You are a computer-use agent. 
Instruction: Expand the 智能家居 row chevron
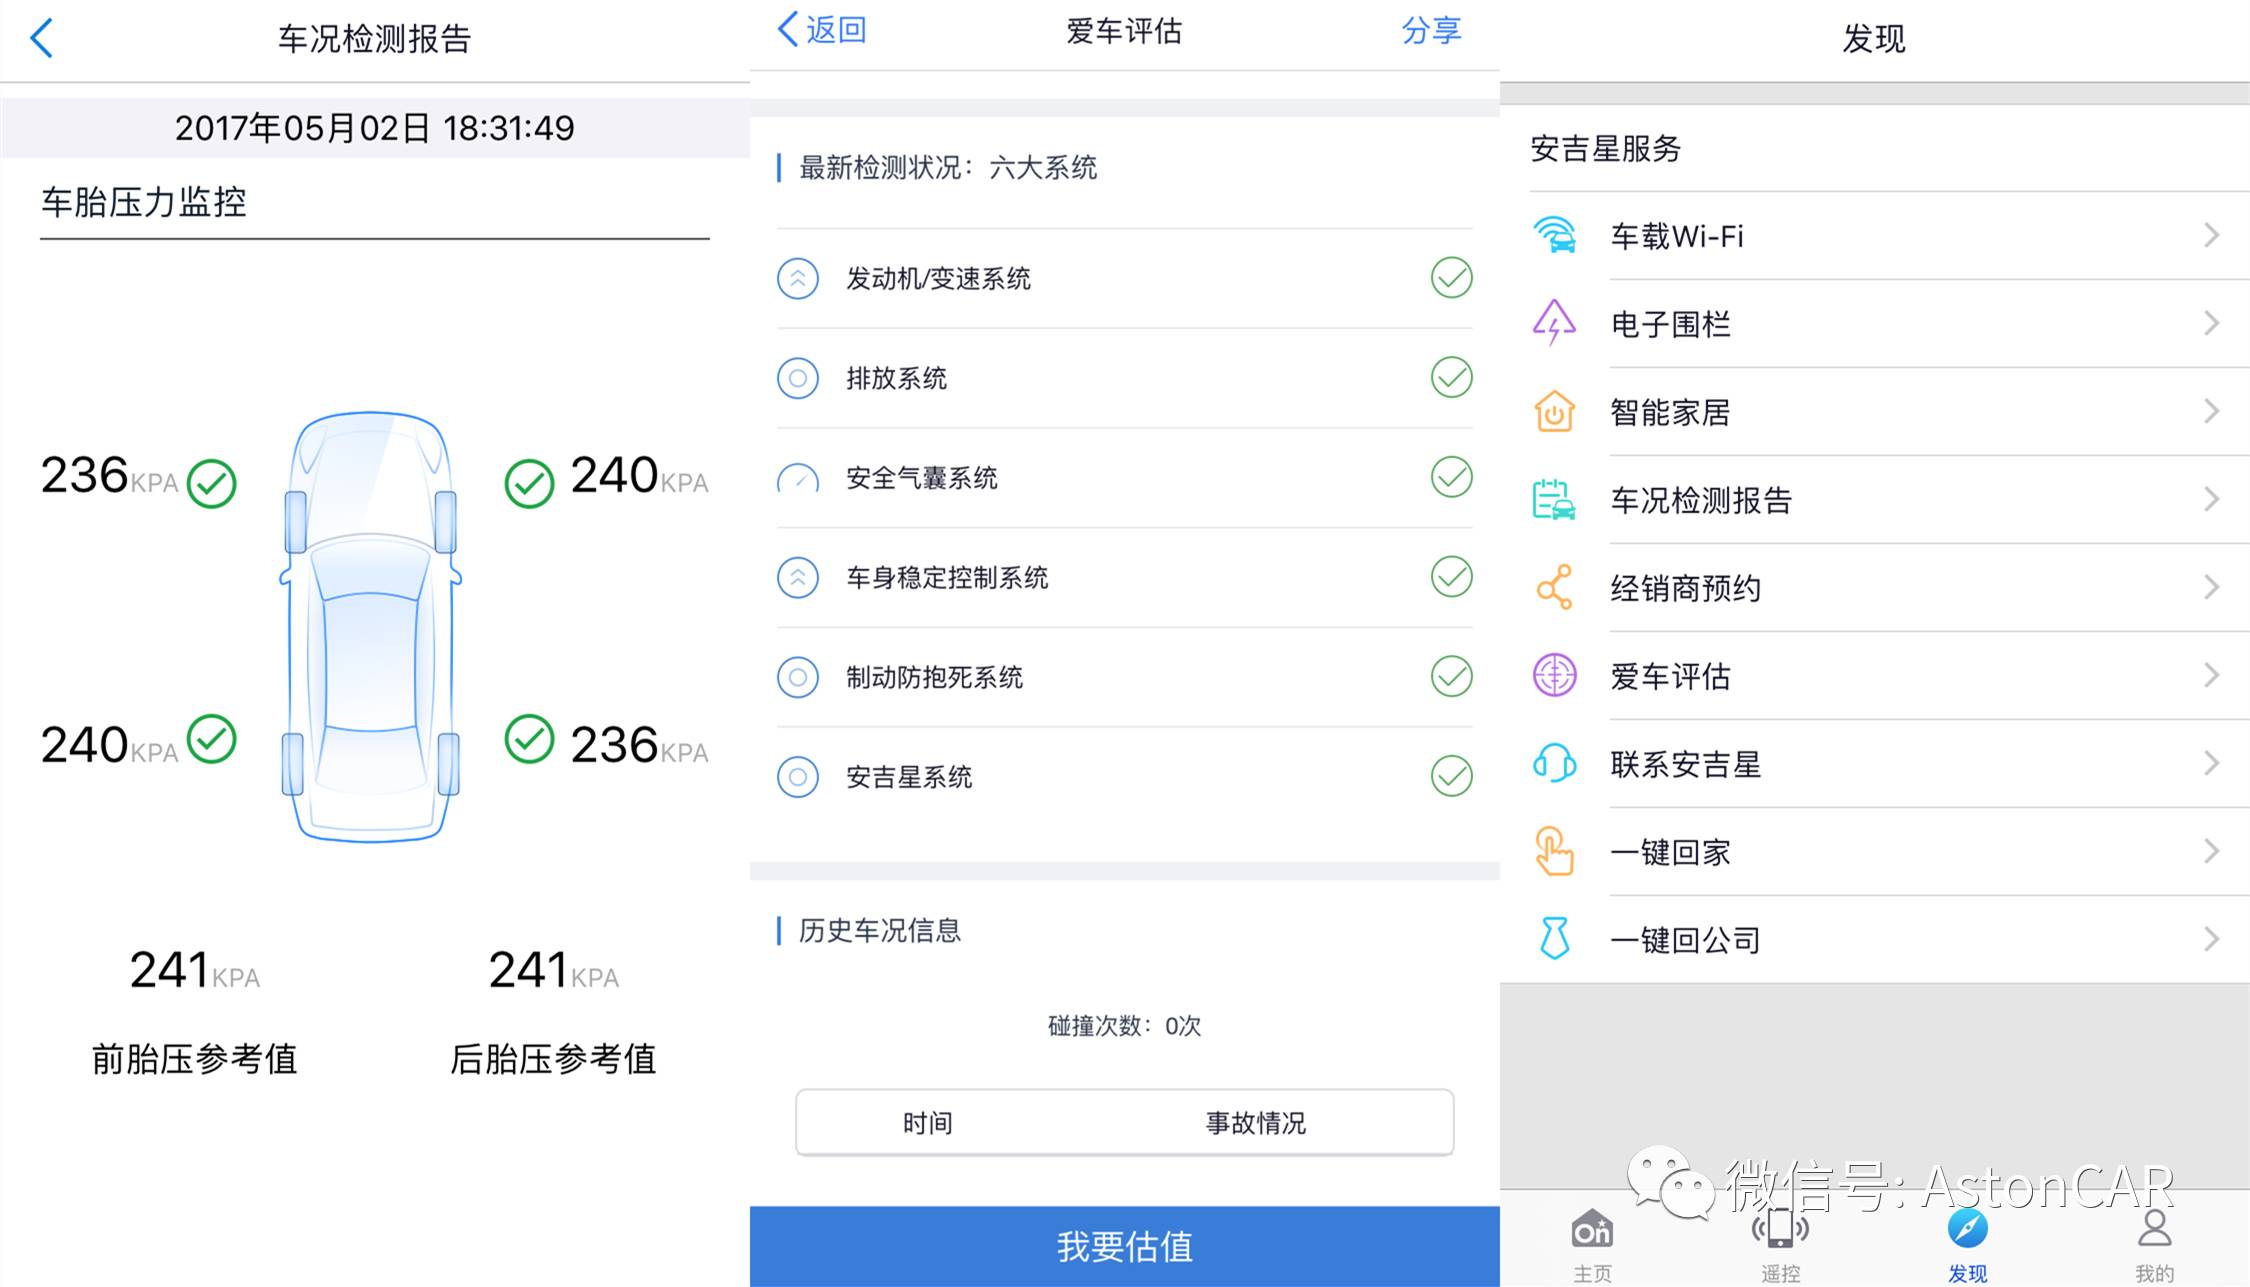(2211, 411)
